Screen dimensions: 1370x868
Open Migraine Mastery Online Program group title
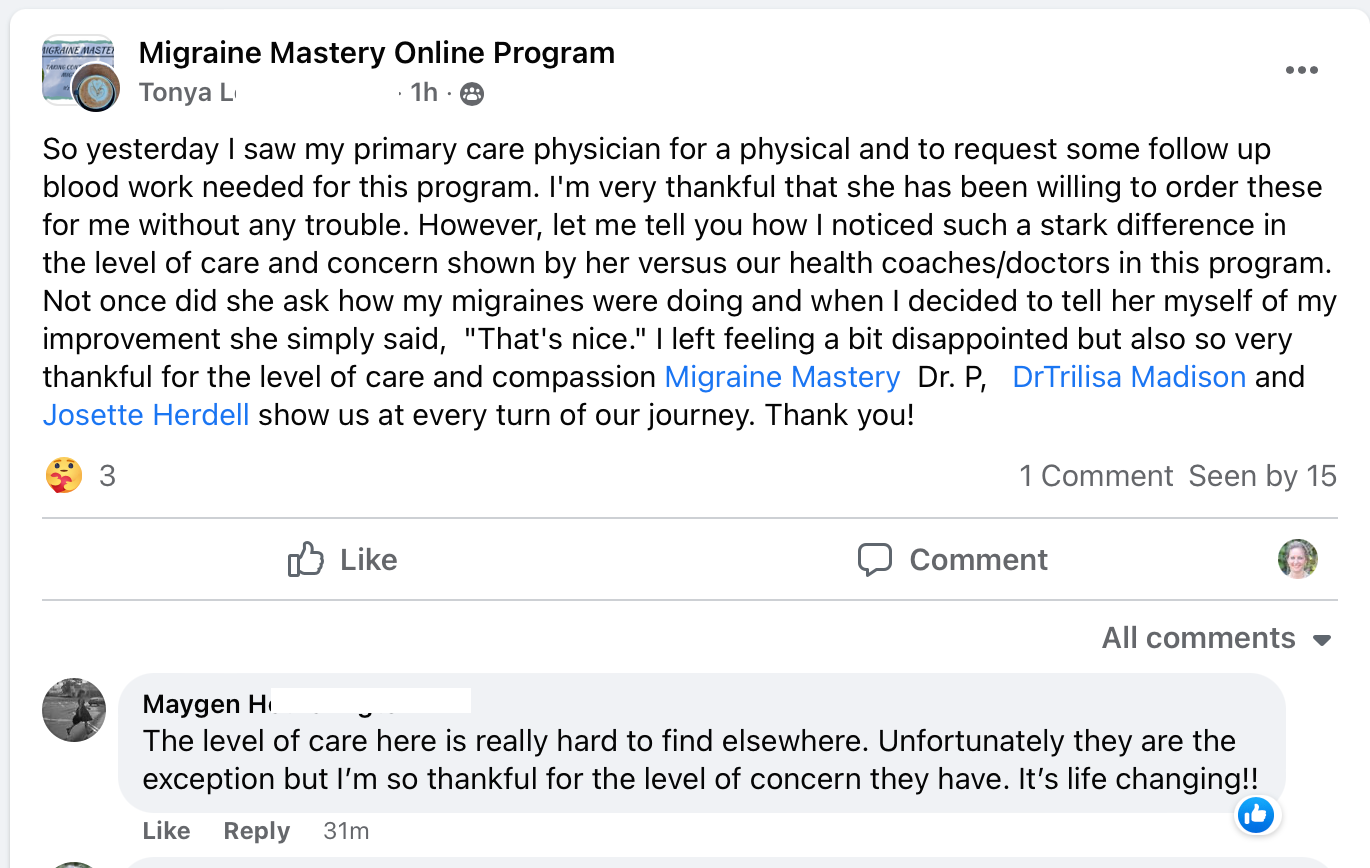pos(376,52)
